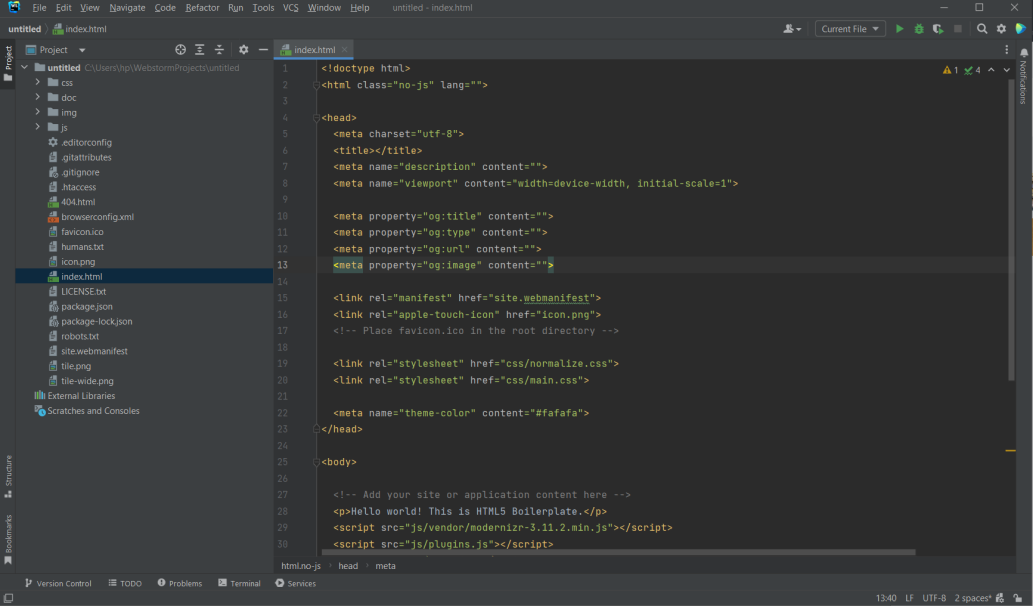1033x606 pixels.
Task: Open the Refactor menu
Action: [x=202, y=7]
